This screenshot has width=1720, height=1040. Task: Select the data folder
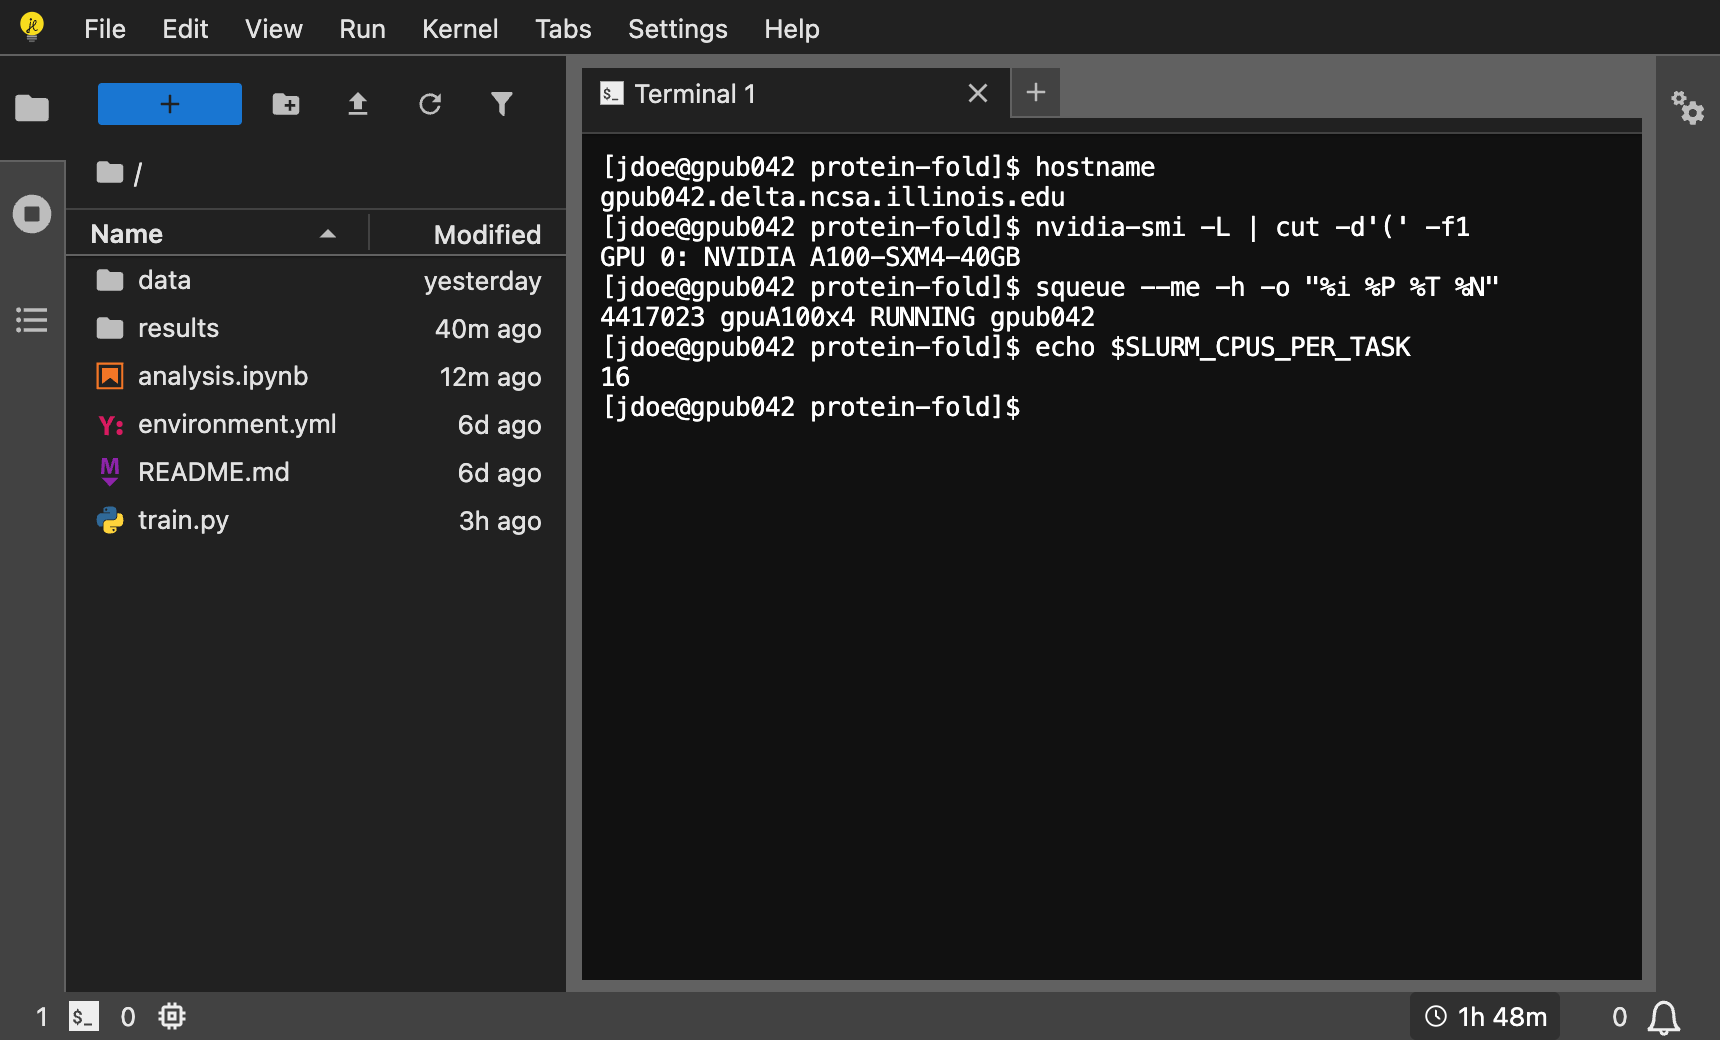[x=316, y=281]
